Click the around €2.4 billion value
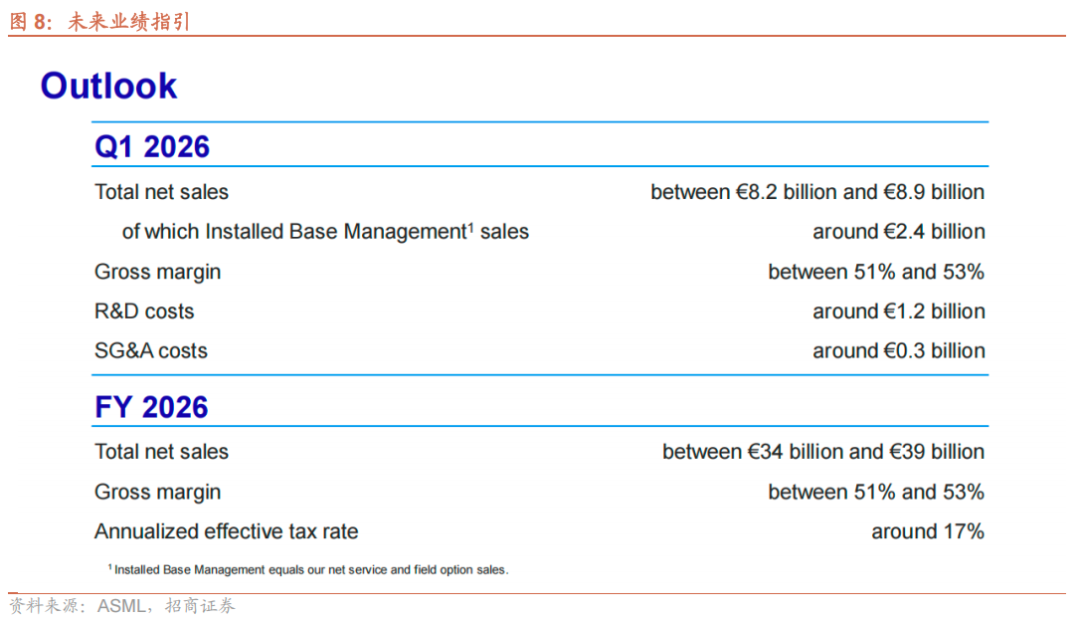1080x621 pixels. coord(898,232)
